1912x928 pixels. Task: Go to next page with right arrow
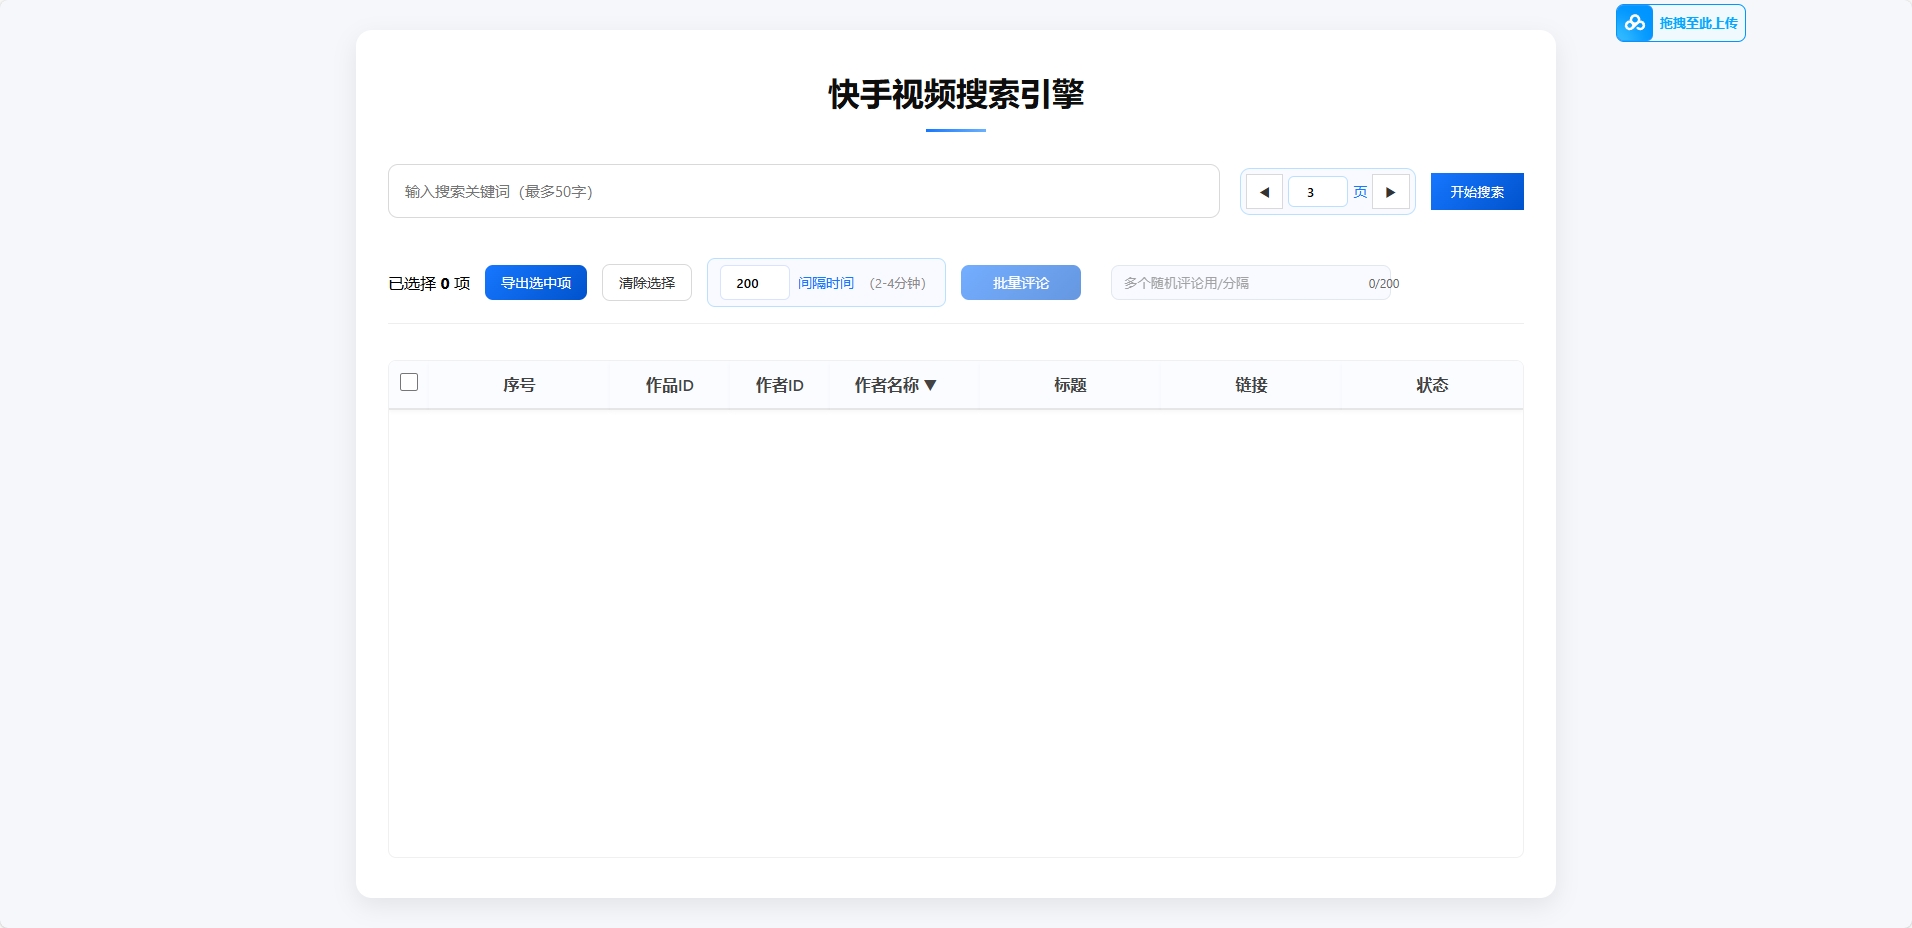(x=1391, y=192)
